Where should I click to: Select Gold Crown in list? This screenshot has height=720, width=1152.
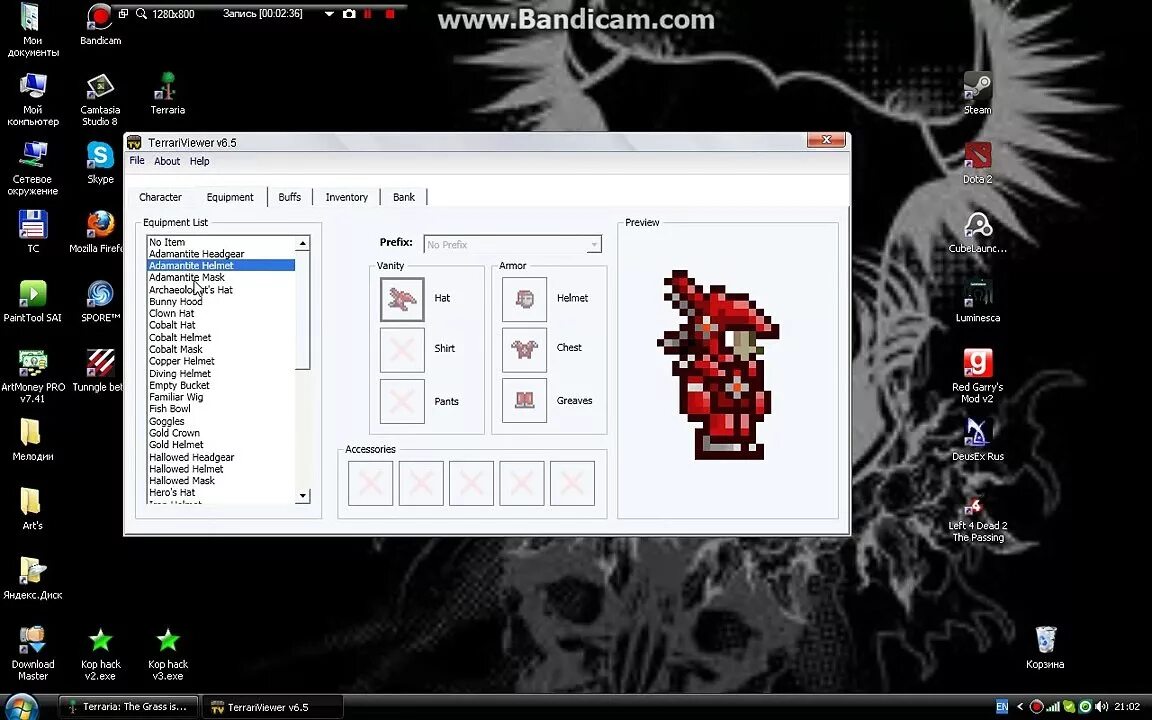(221, 433)
